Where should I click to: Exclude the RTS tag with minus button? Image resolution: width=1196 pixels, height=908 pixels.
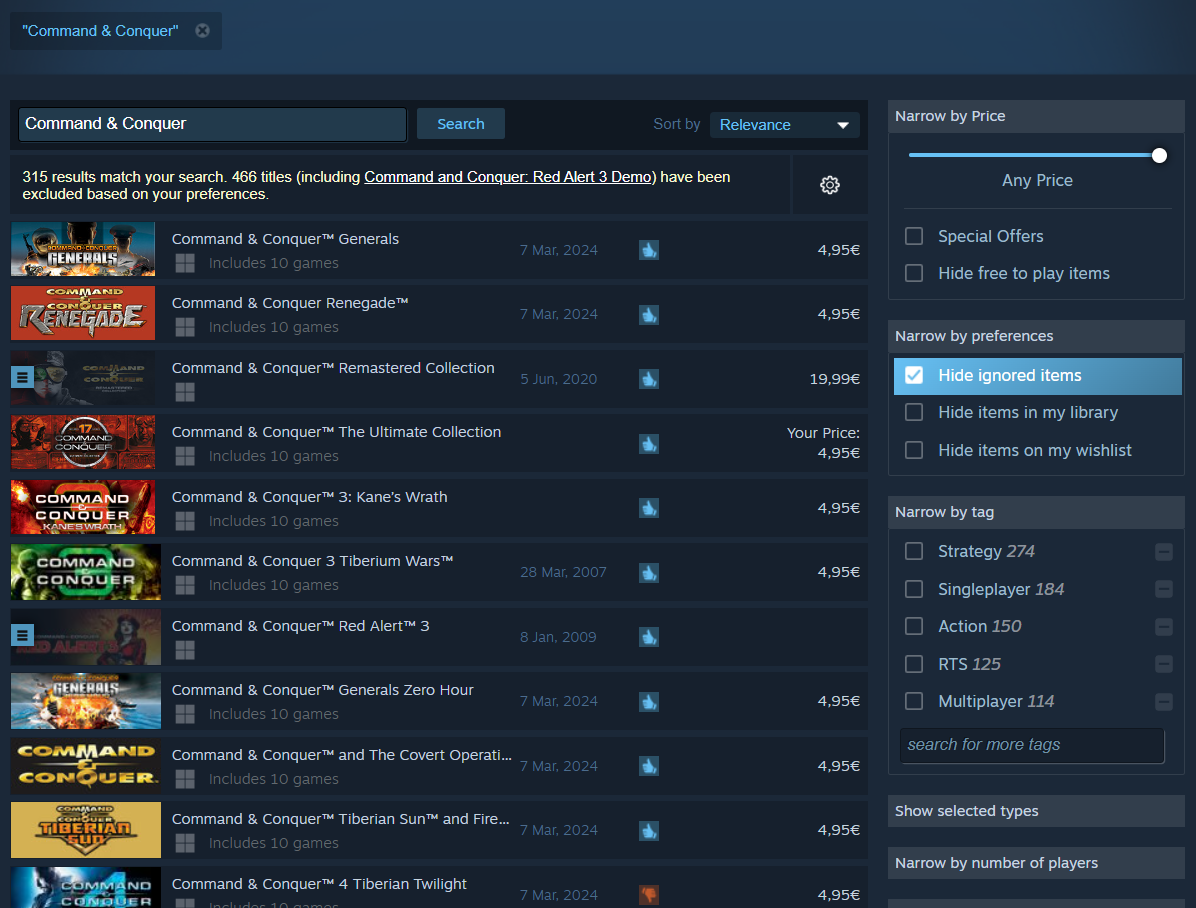(1163, 664)
